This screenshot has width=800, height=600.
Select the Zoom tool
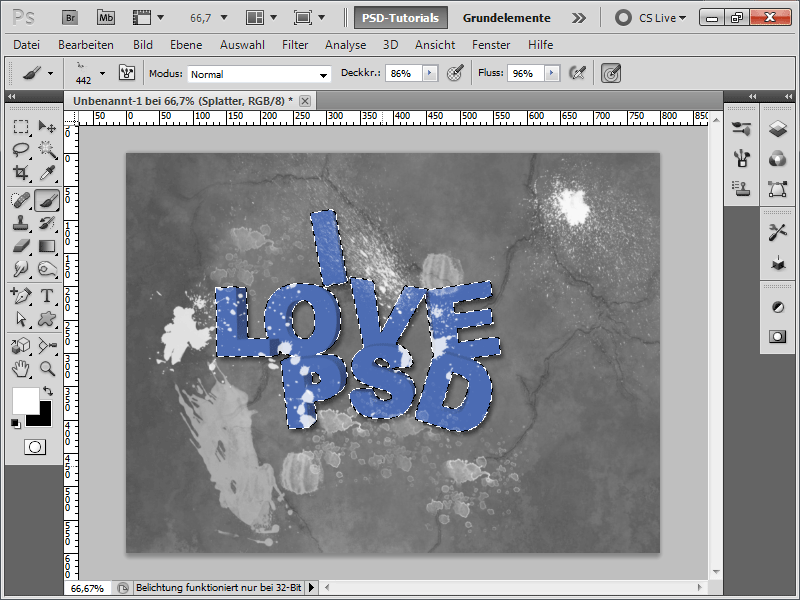[47, 368]
